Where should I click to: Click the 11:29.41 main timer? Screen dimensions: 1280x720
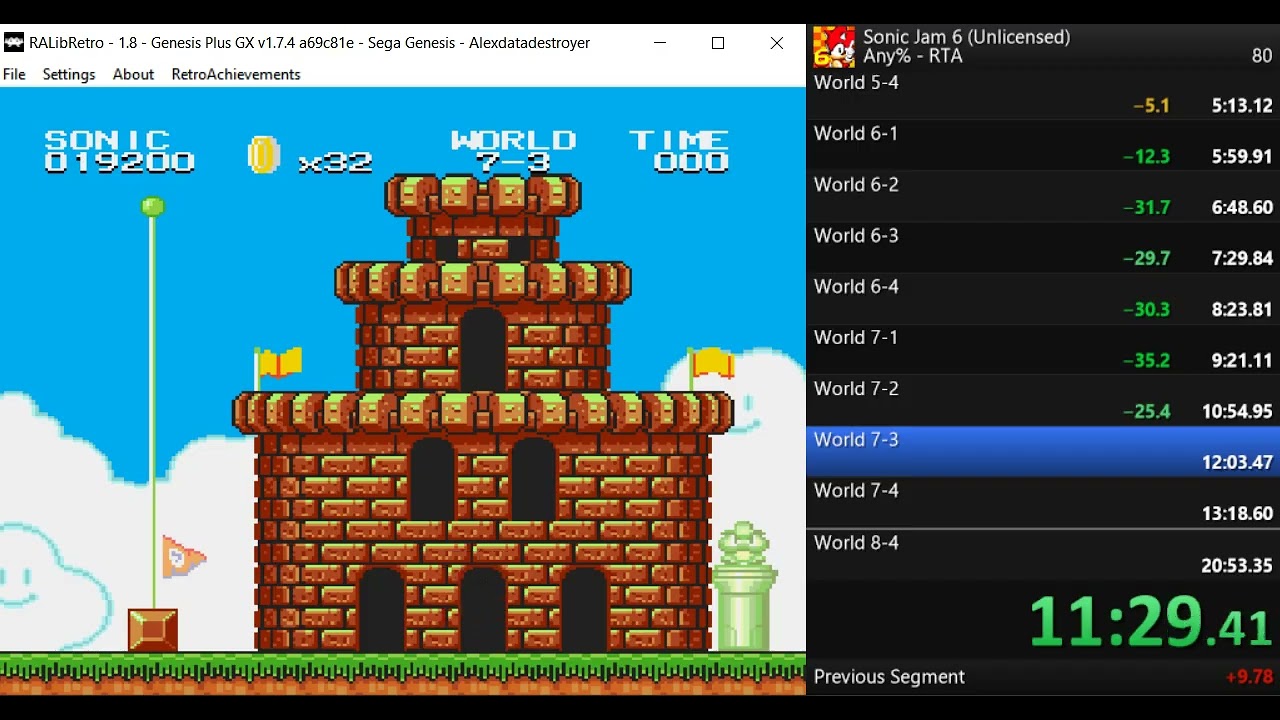click(x=1151, y=620)
